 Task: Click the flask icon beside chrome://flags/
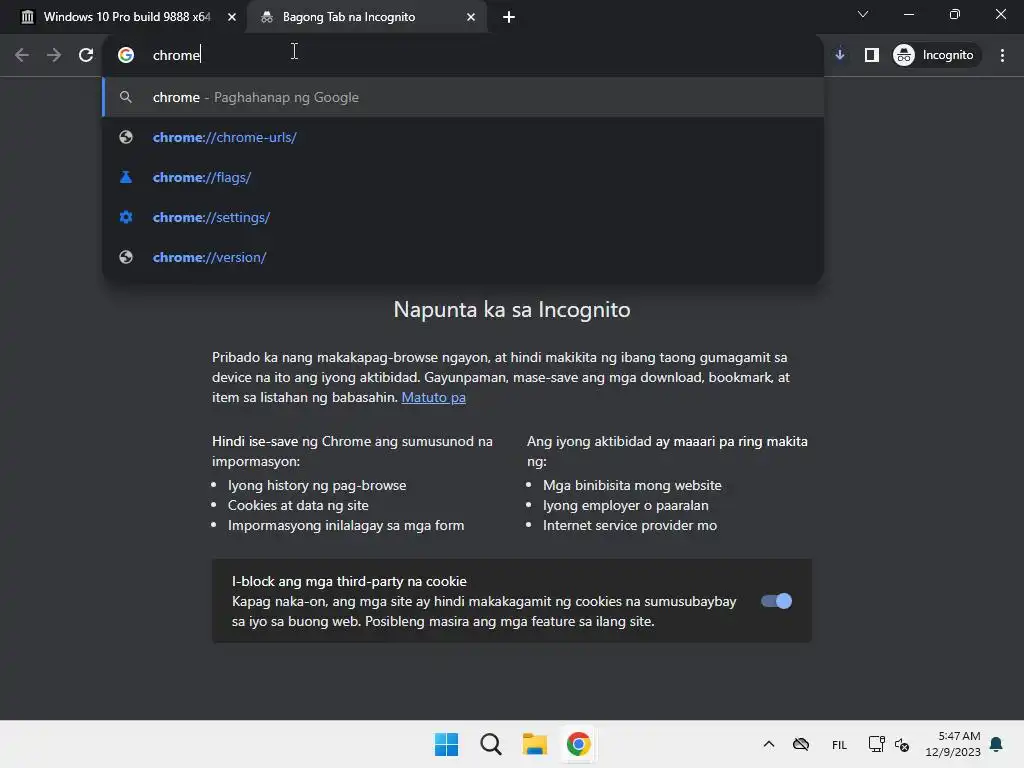pyautogui.click(x=126, y=177)
